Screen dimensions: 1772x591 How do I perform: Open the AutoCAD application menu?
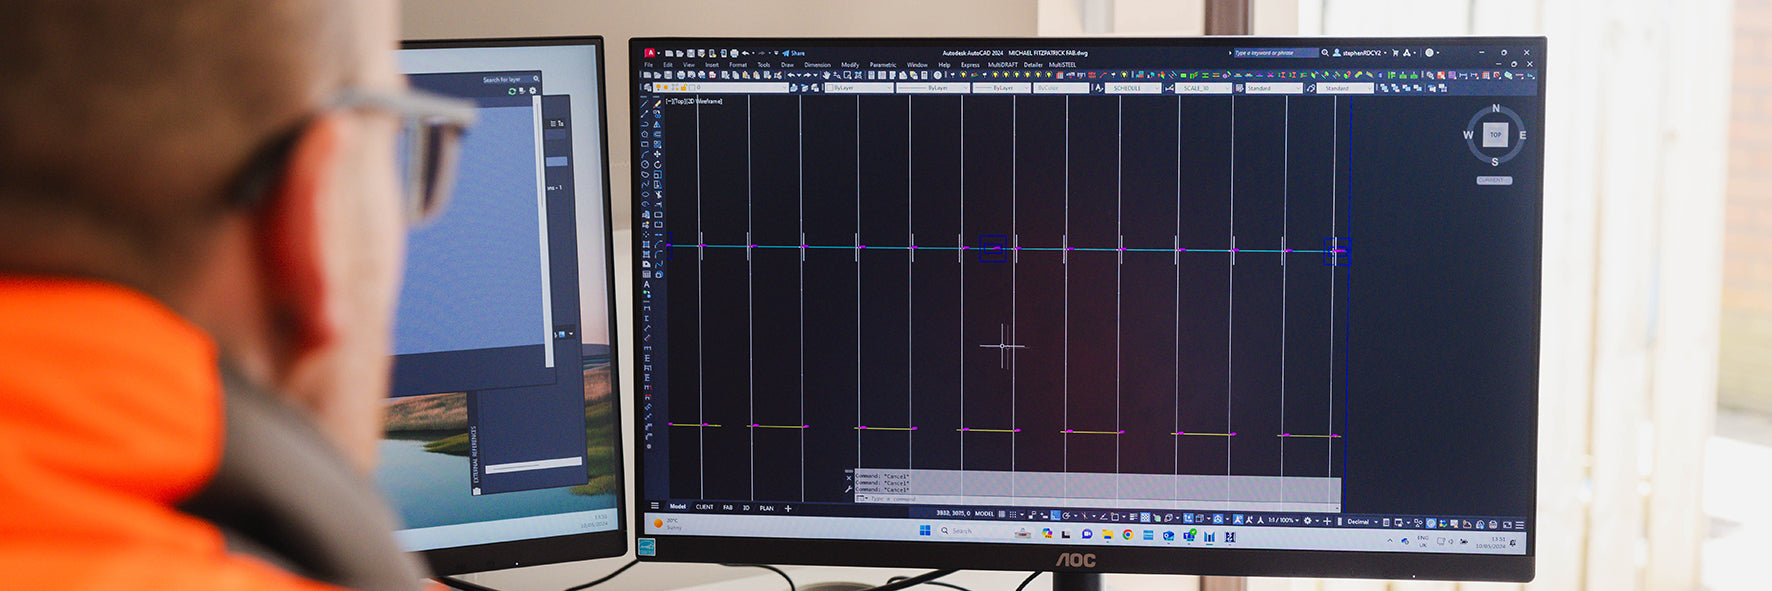650,53
